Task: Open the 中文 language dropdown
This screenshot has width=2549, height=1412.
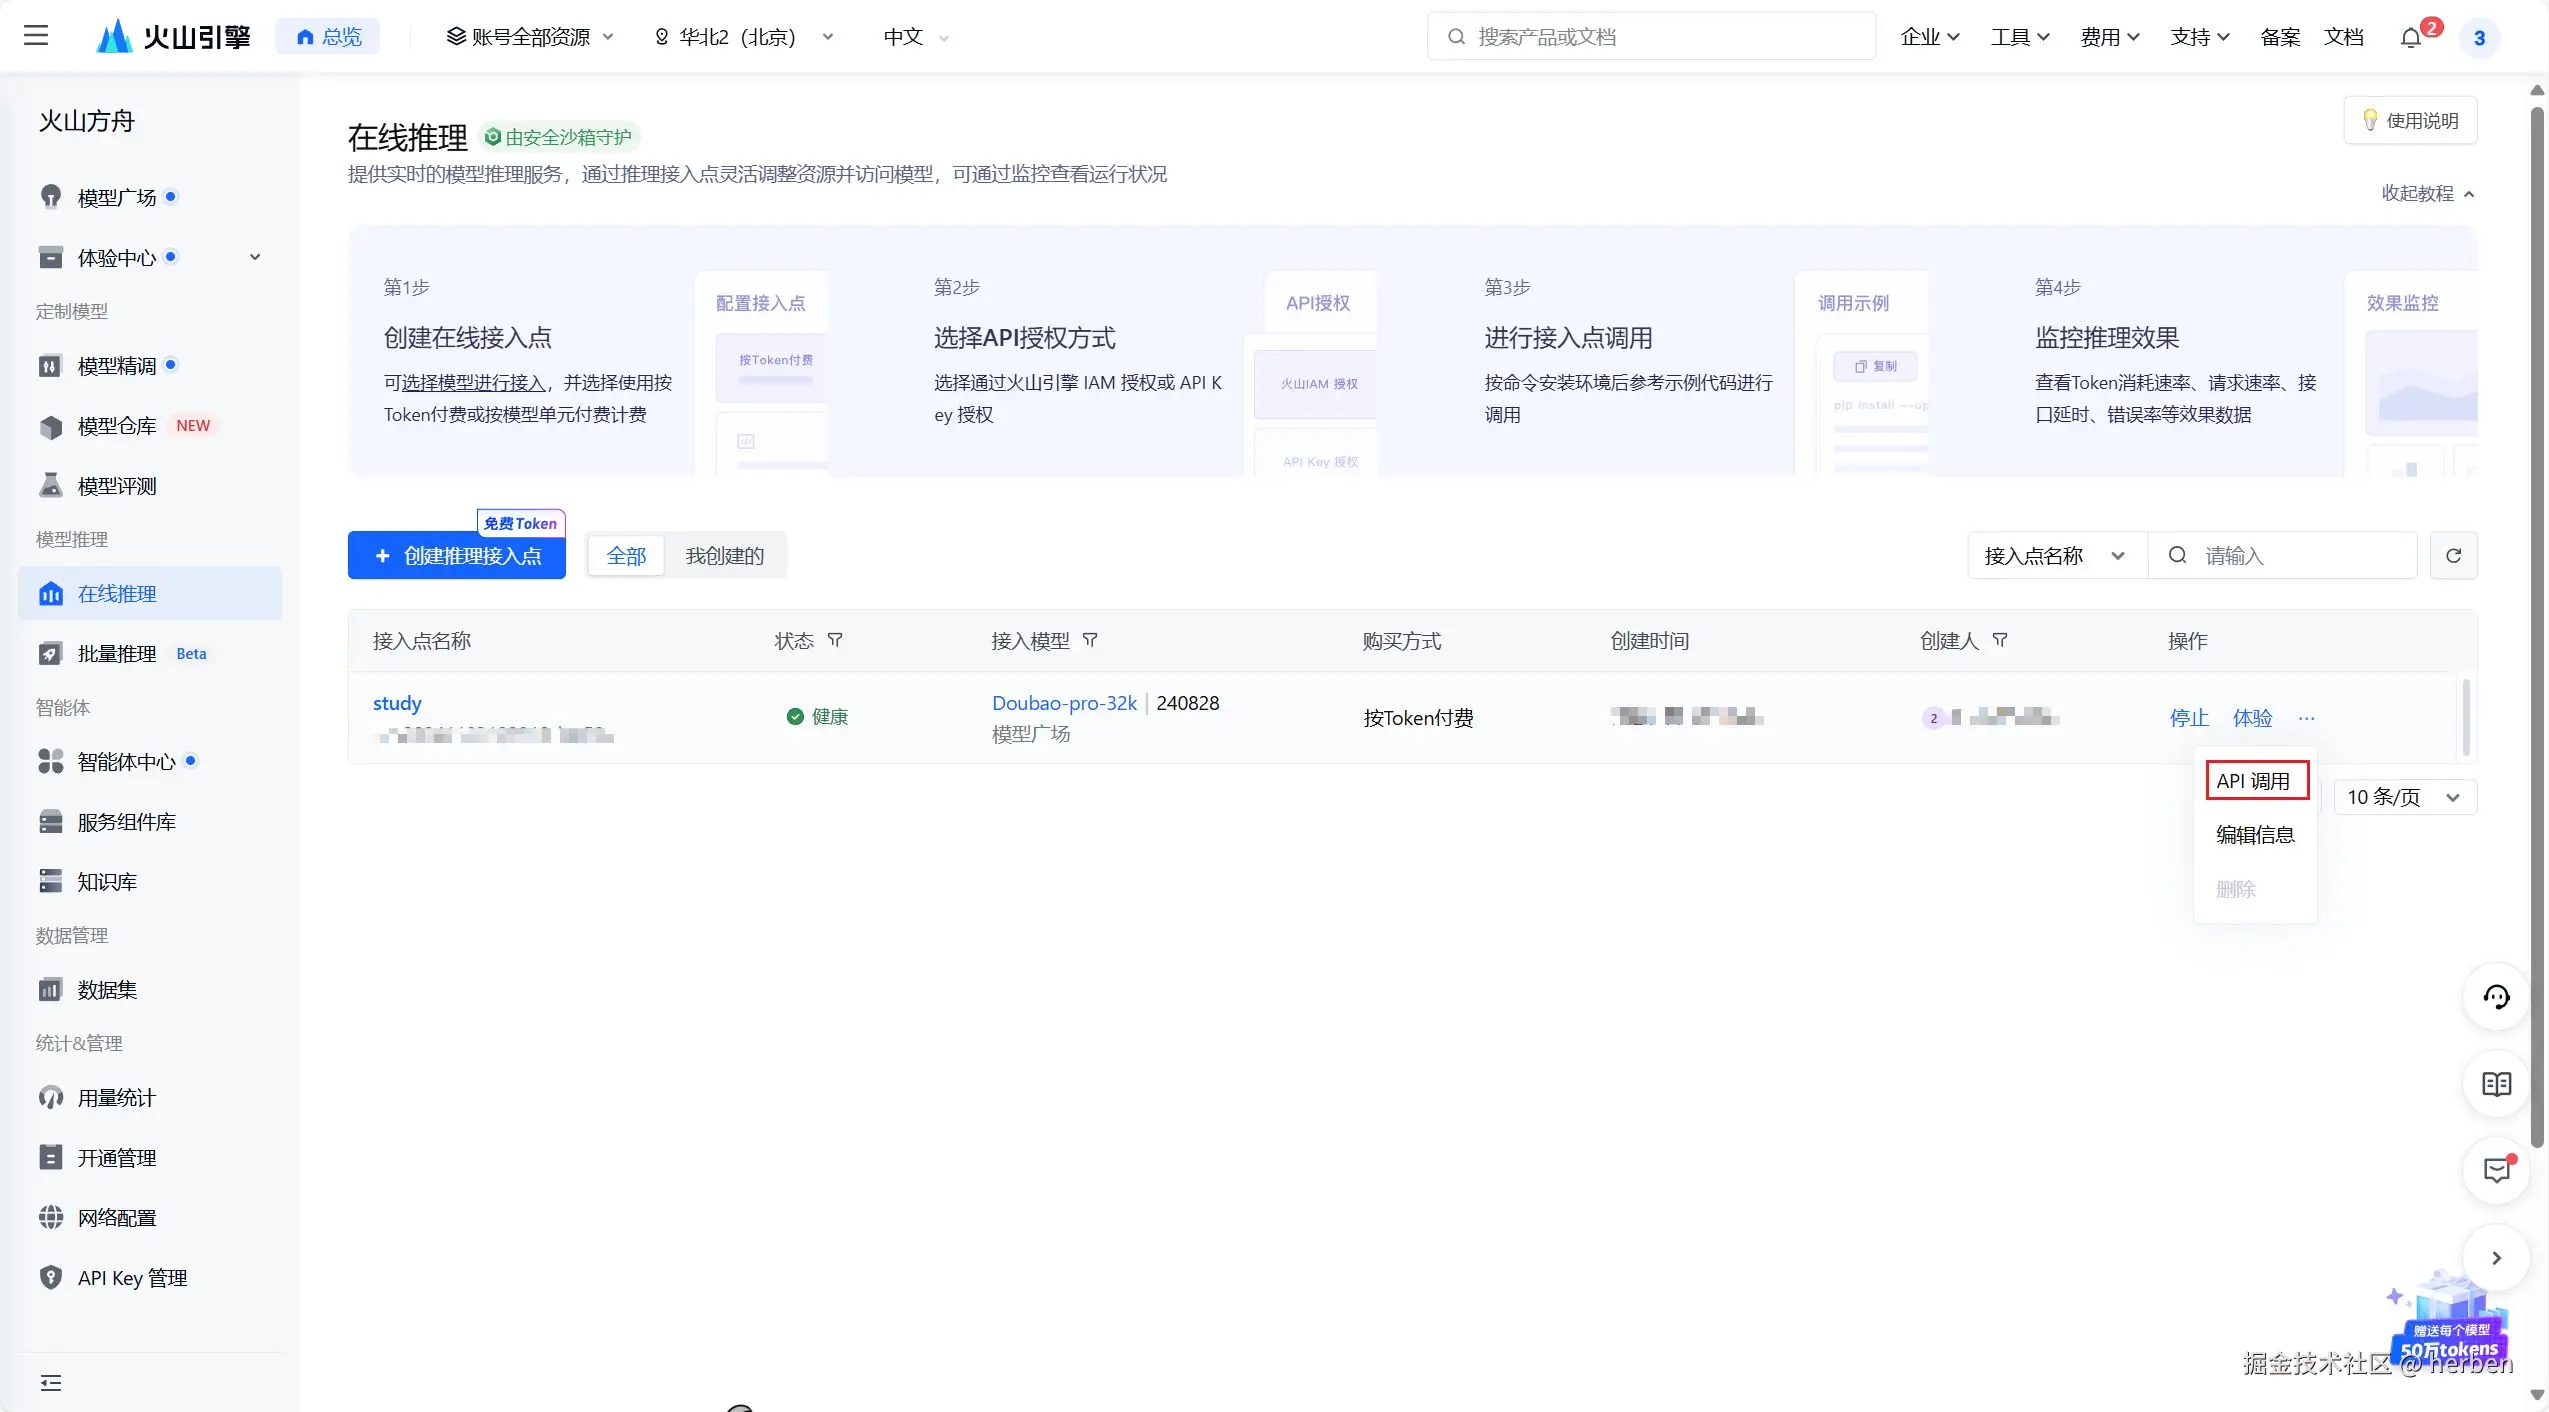Action: pyautogui.click(x=916, y=37)
